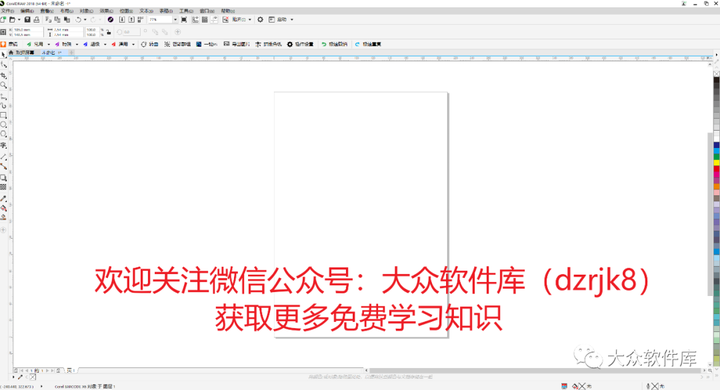The height and width of the screenshot is (390, 720).
Task: Click the Export icon in standard toolbar
Action: 131,19
